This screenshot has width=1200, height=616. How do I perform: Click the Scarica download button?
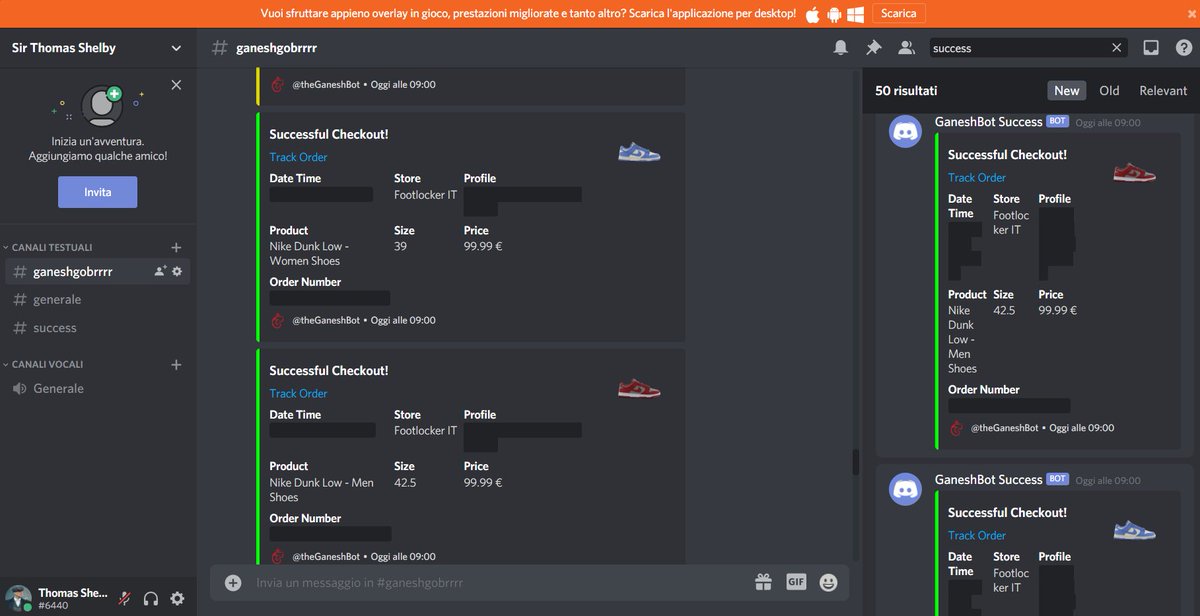pyautogui.click(x=898, y=14)
